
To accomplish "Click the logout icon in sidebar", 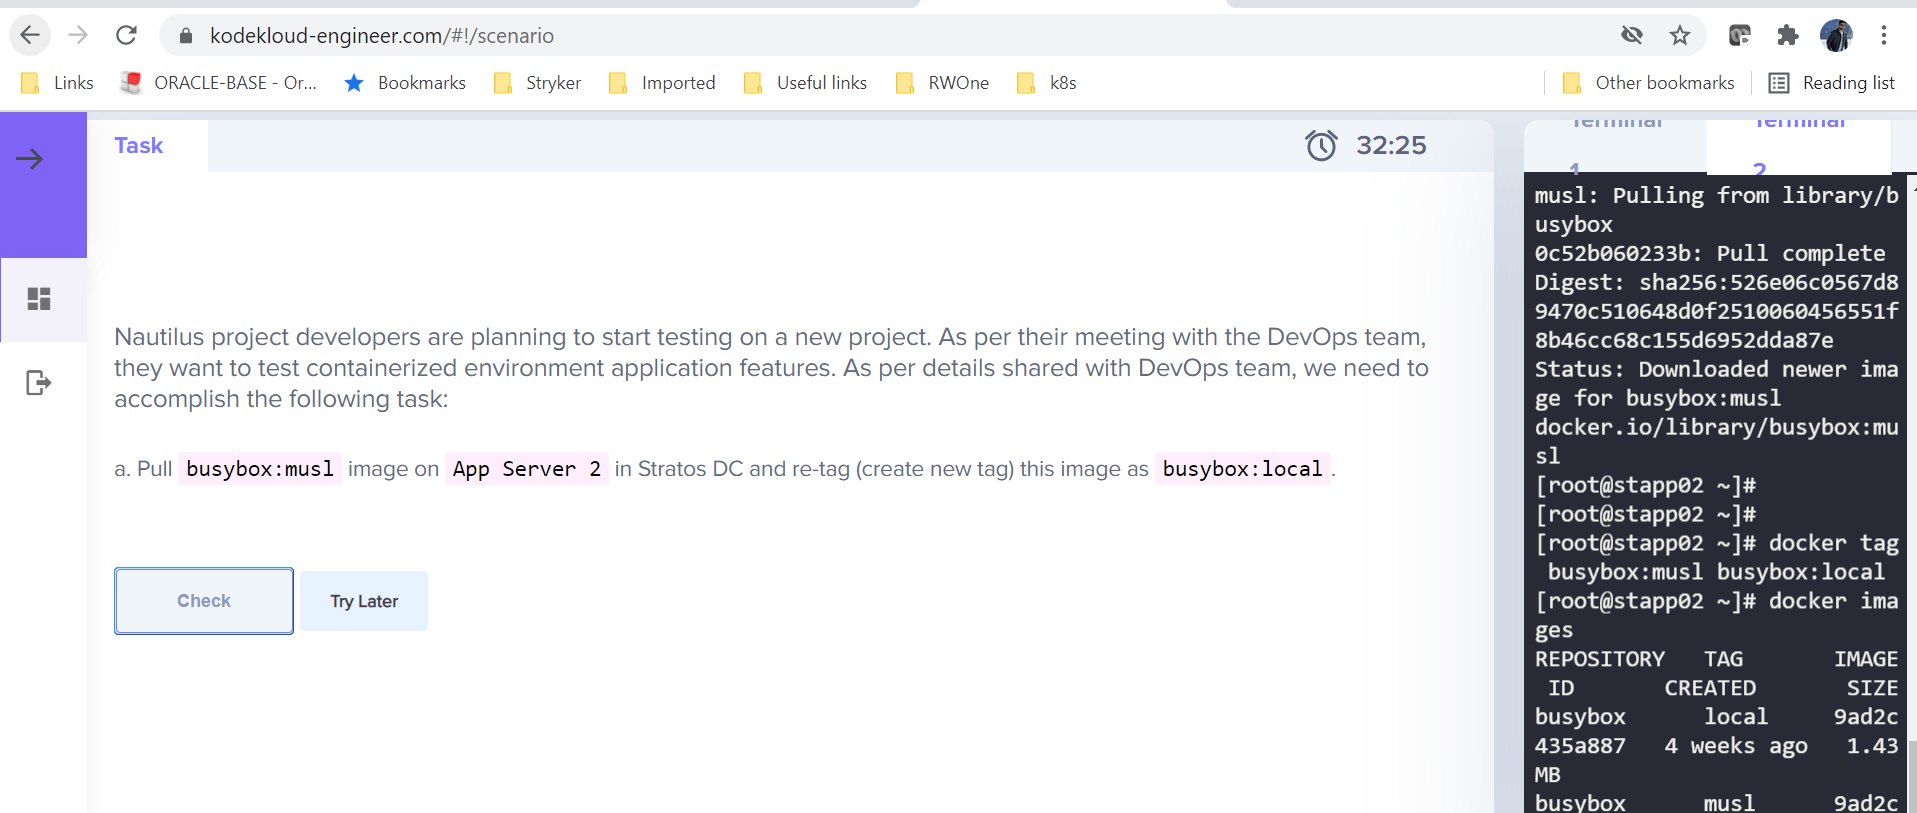I will 38,382.
